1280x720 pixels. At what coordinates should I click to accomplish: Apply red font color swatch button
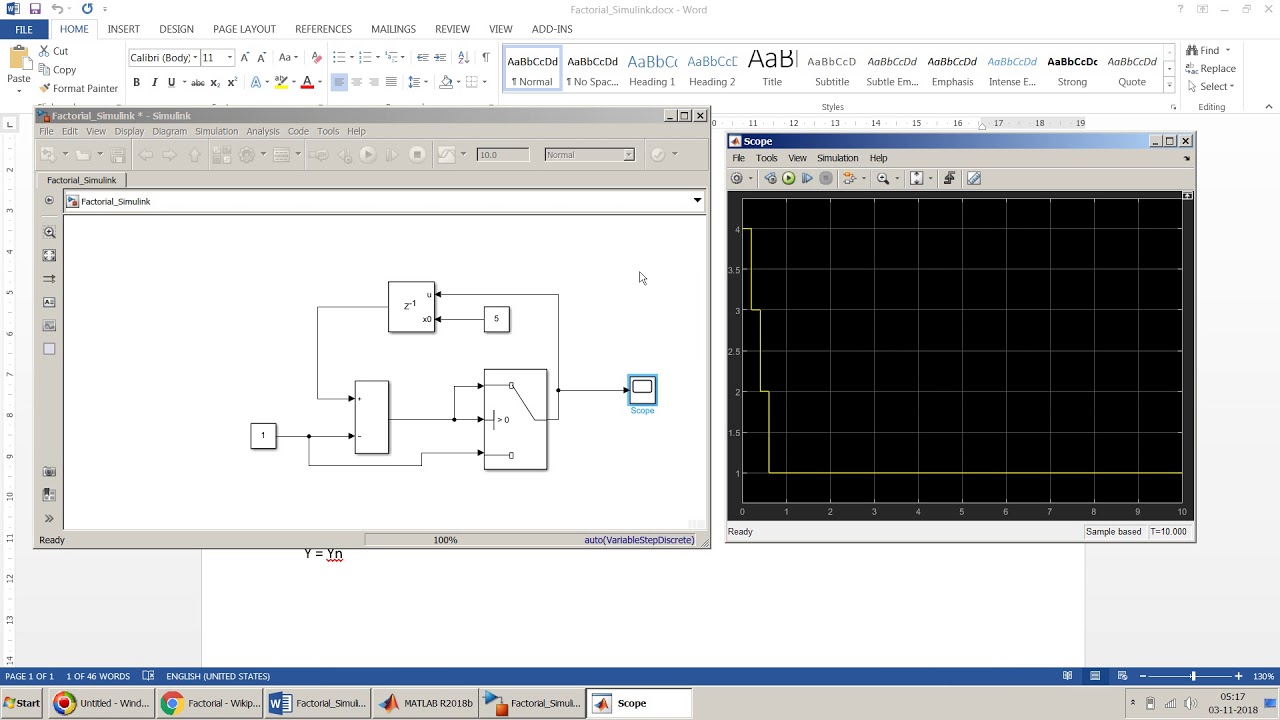click(307, 82)
